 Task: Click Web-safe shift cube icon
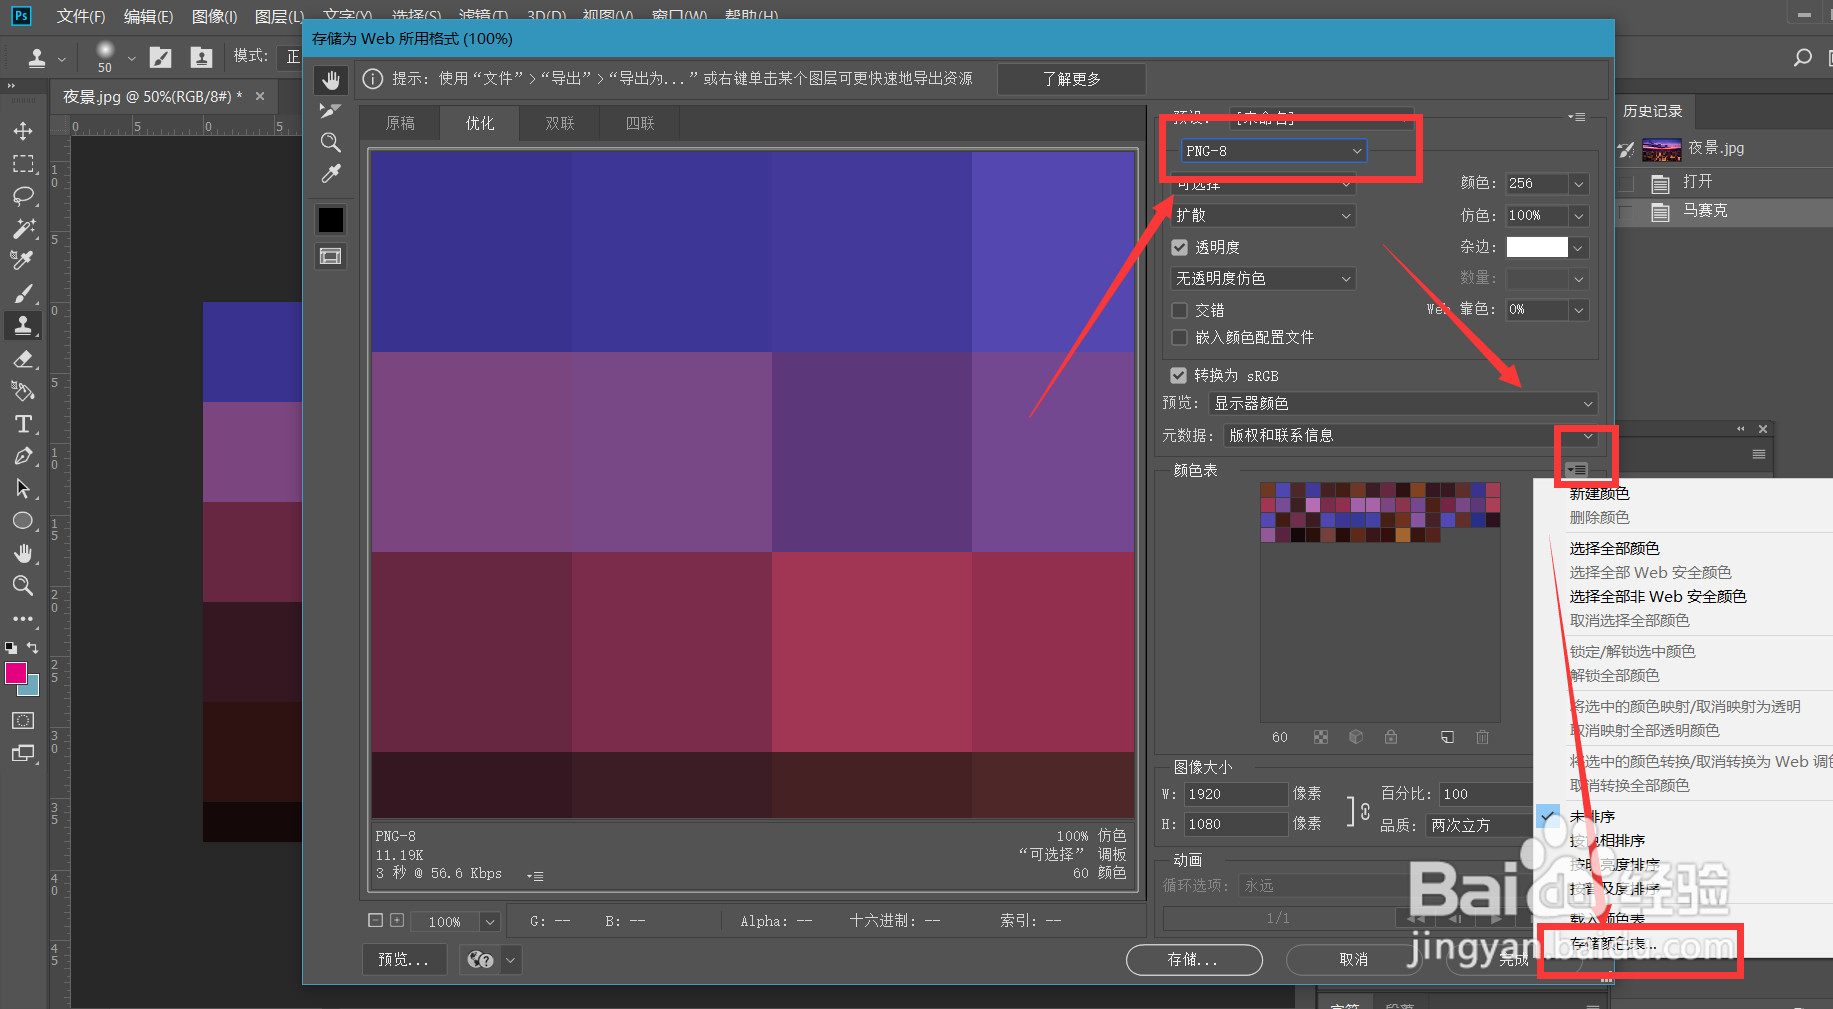click(1356, 737)
